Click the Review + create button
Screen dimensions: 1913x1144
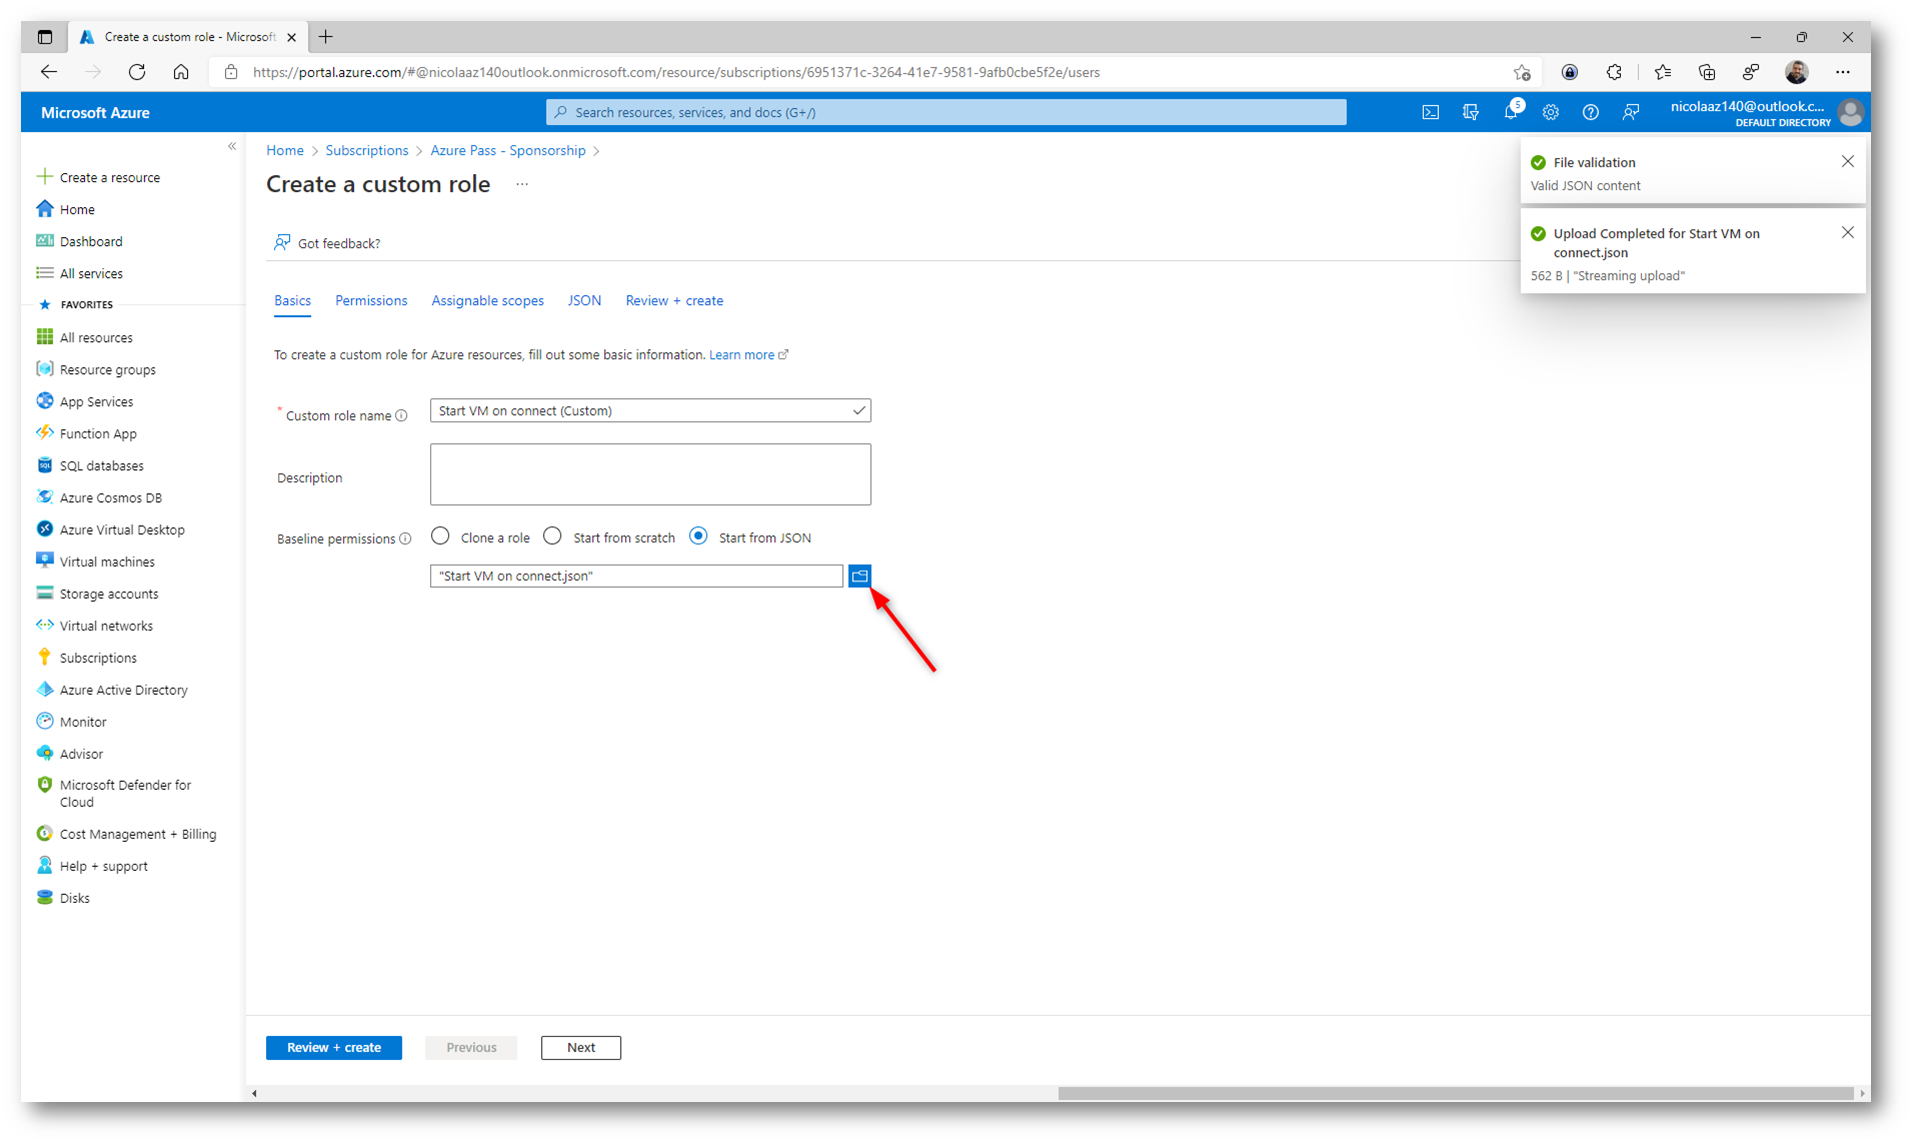click(334, 1047)
